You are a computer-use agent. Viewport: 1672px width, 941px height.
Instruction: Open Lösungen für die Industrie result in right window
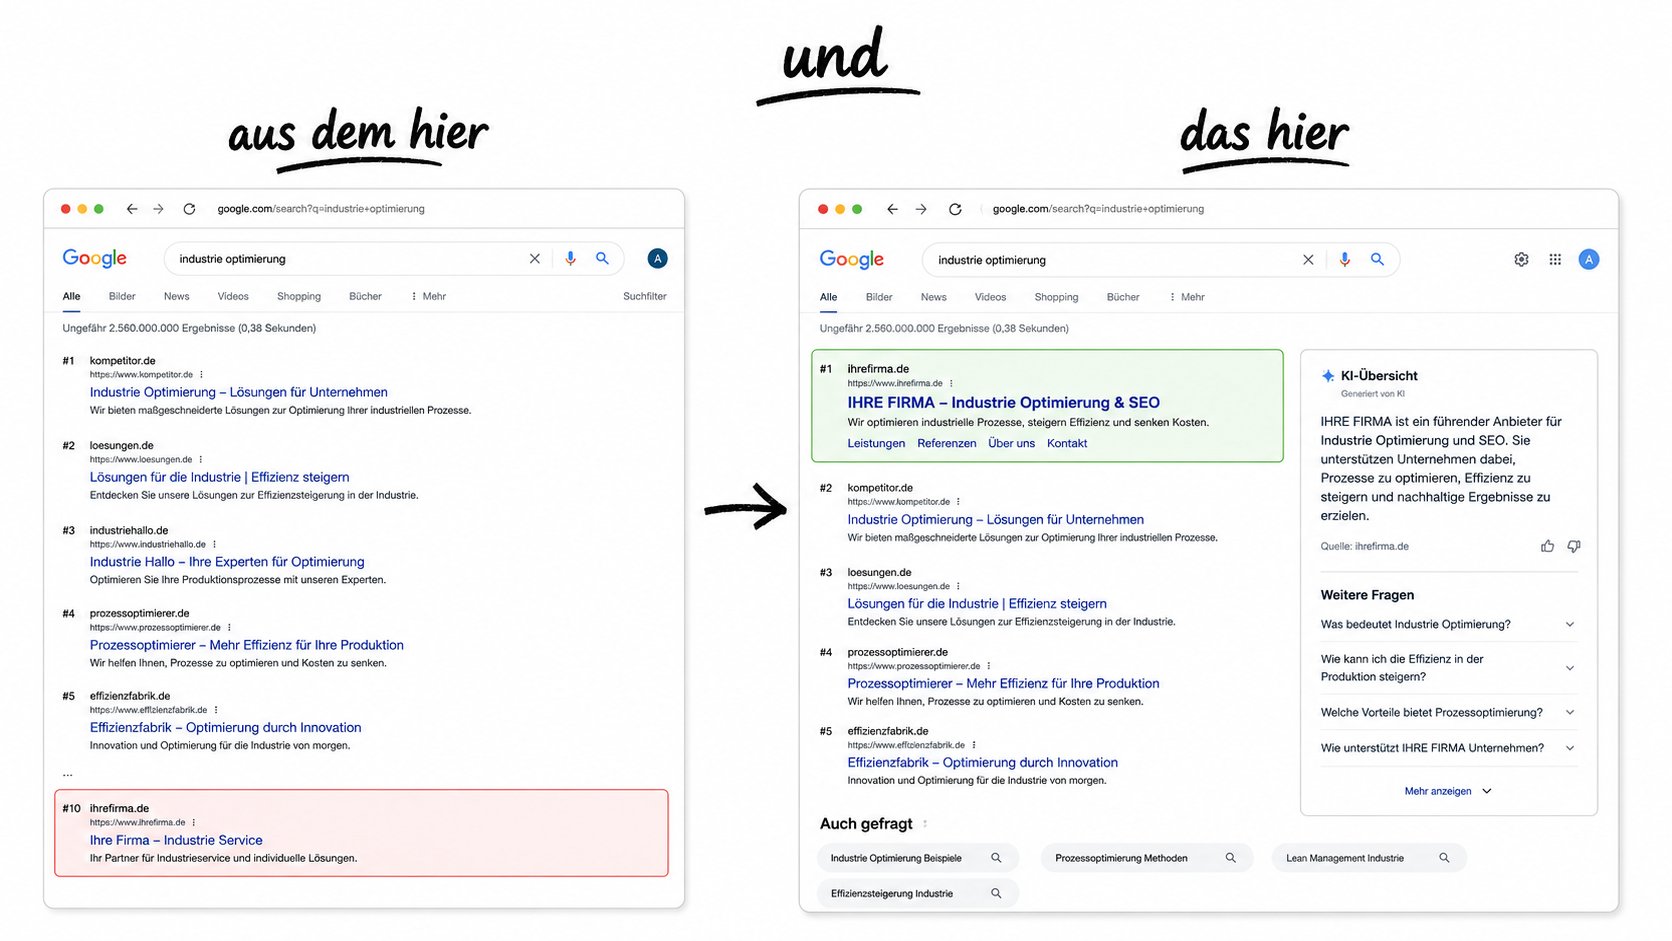[x=977, y=603]
